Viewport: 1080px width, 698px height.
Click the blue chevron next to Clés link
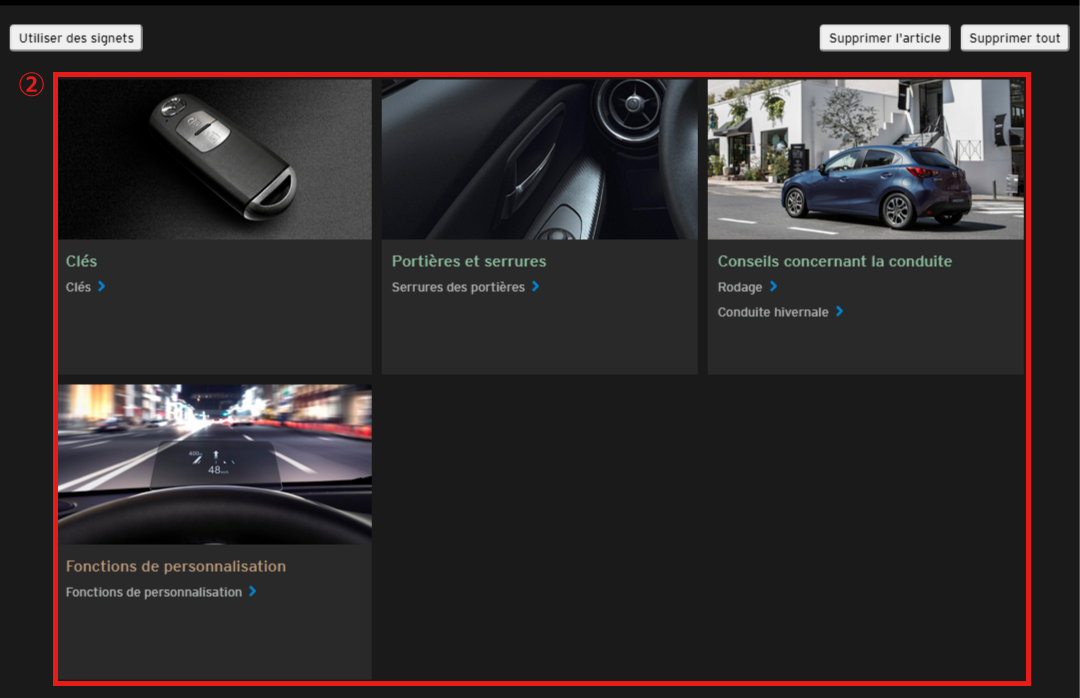point(102,287)
